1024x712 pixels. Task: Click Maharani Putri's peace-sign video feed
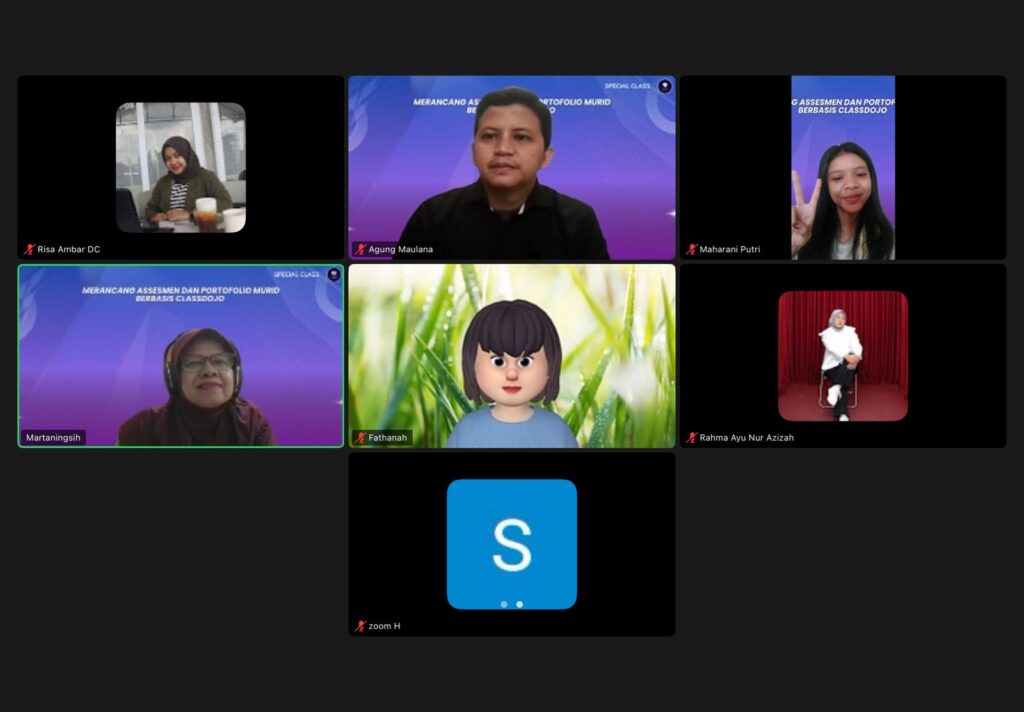843,168
